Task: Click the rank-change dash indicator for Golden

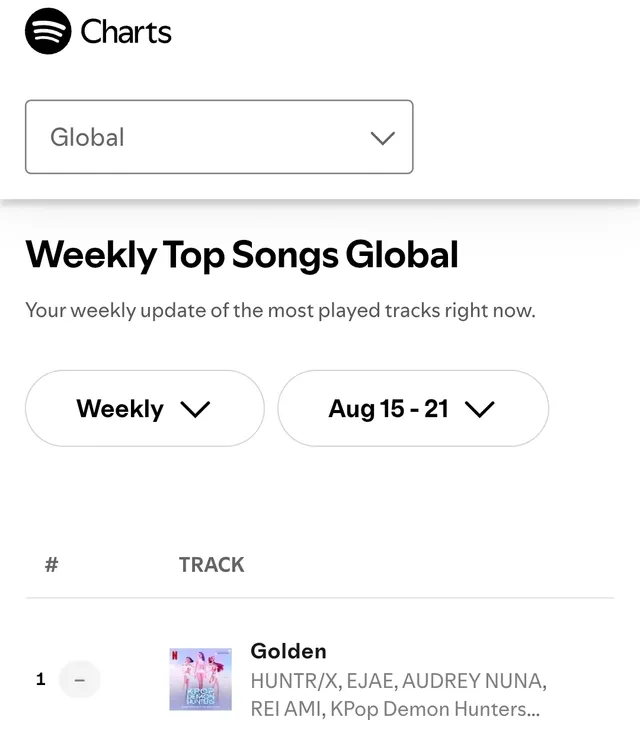Action: tap(80, 680)
